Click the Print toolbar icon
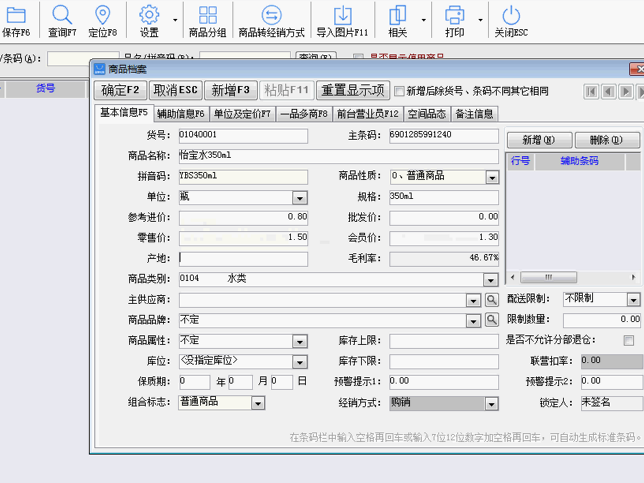The width and height of the screenshot is (644, 483). [454, 15]
